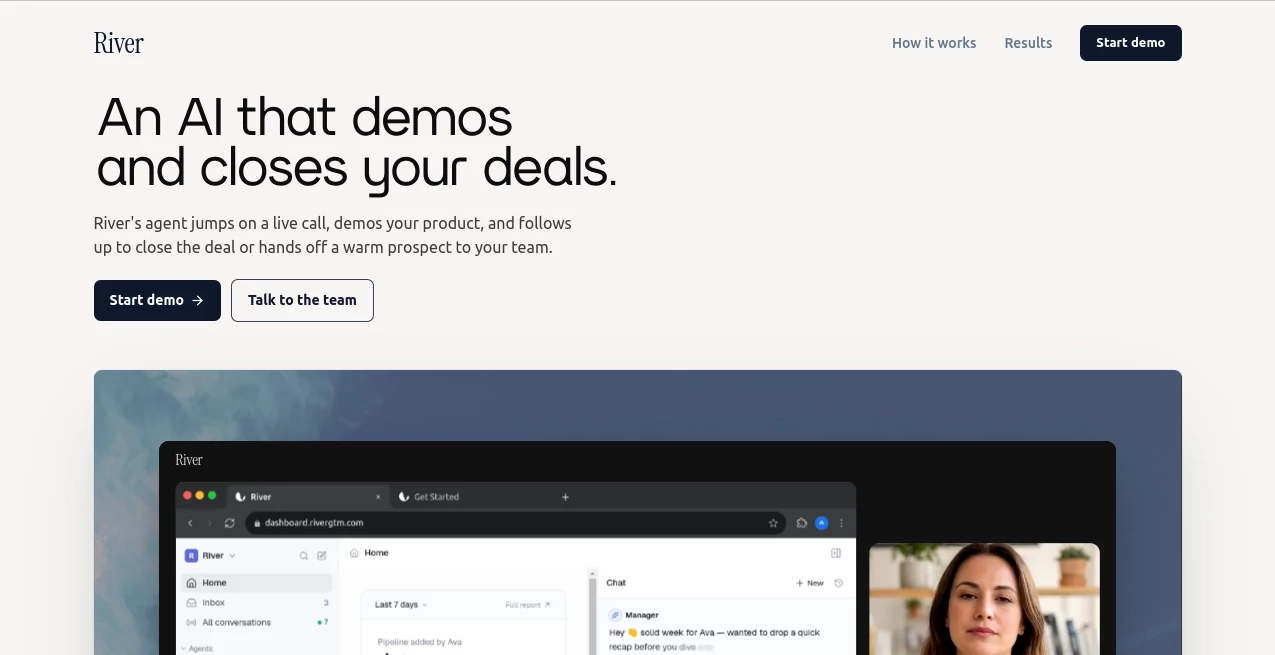Click the River label above the demo browser
This screenshot has height=655, width=1275.
[x=189, y=460]
